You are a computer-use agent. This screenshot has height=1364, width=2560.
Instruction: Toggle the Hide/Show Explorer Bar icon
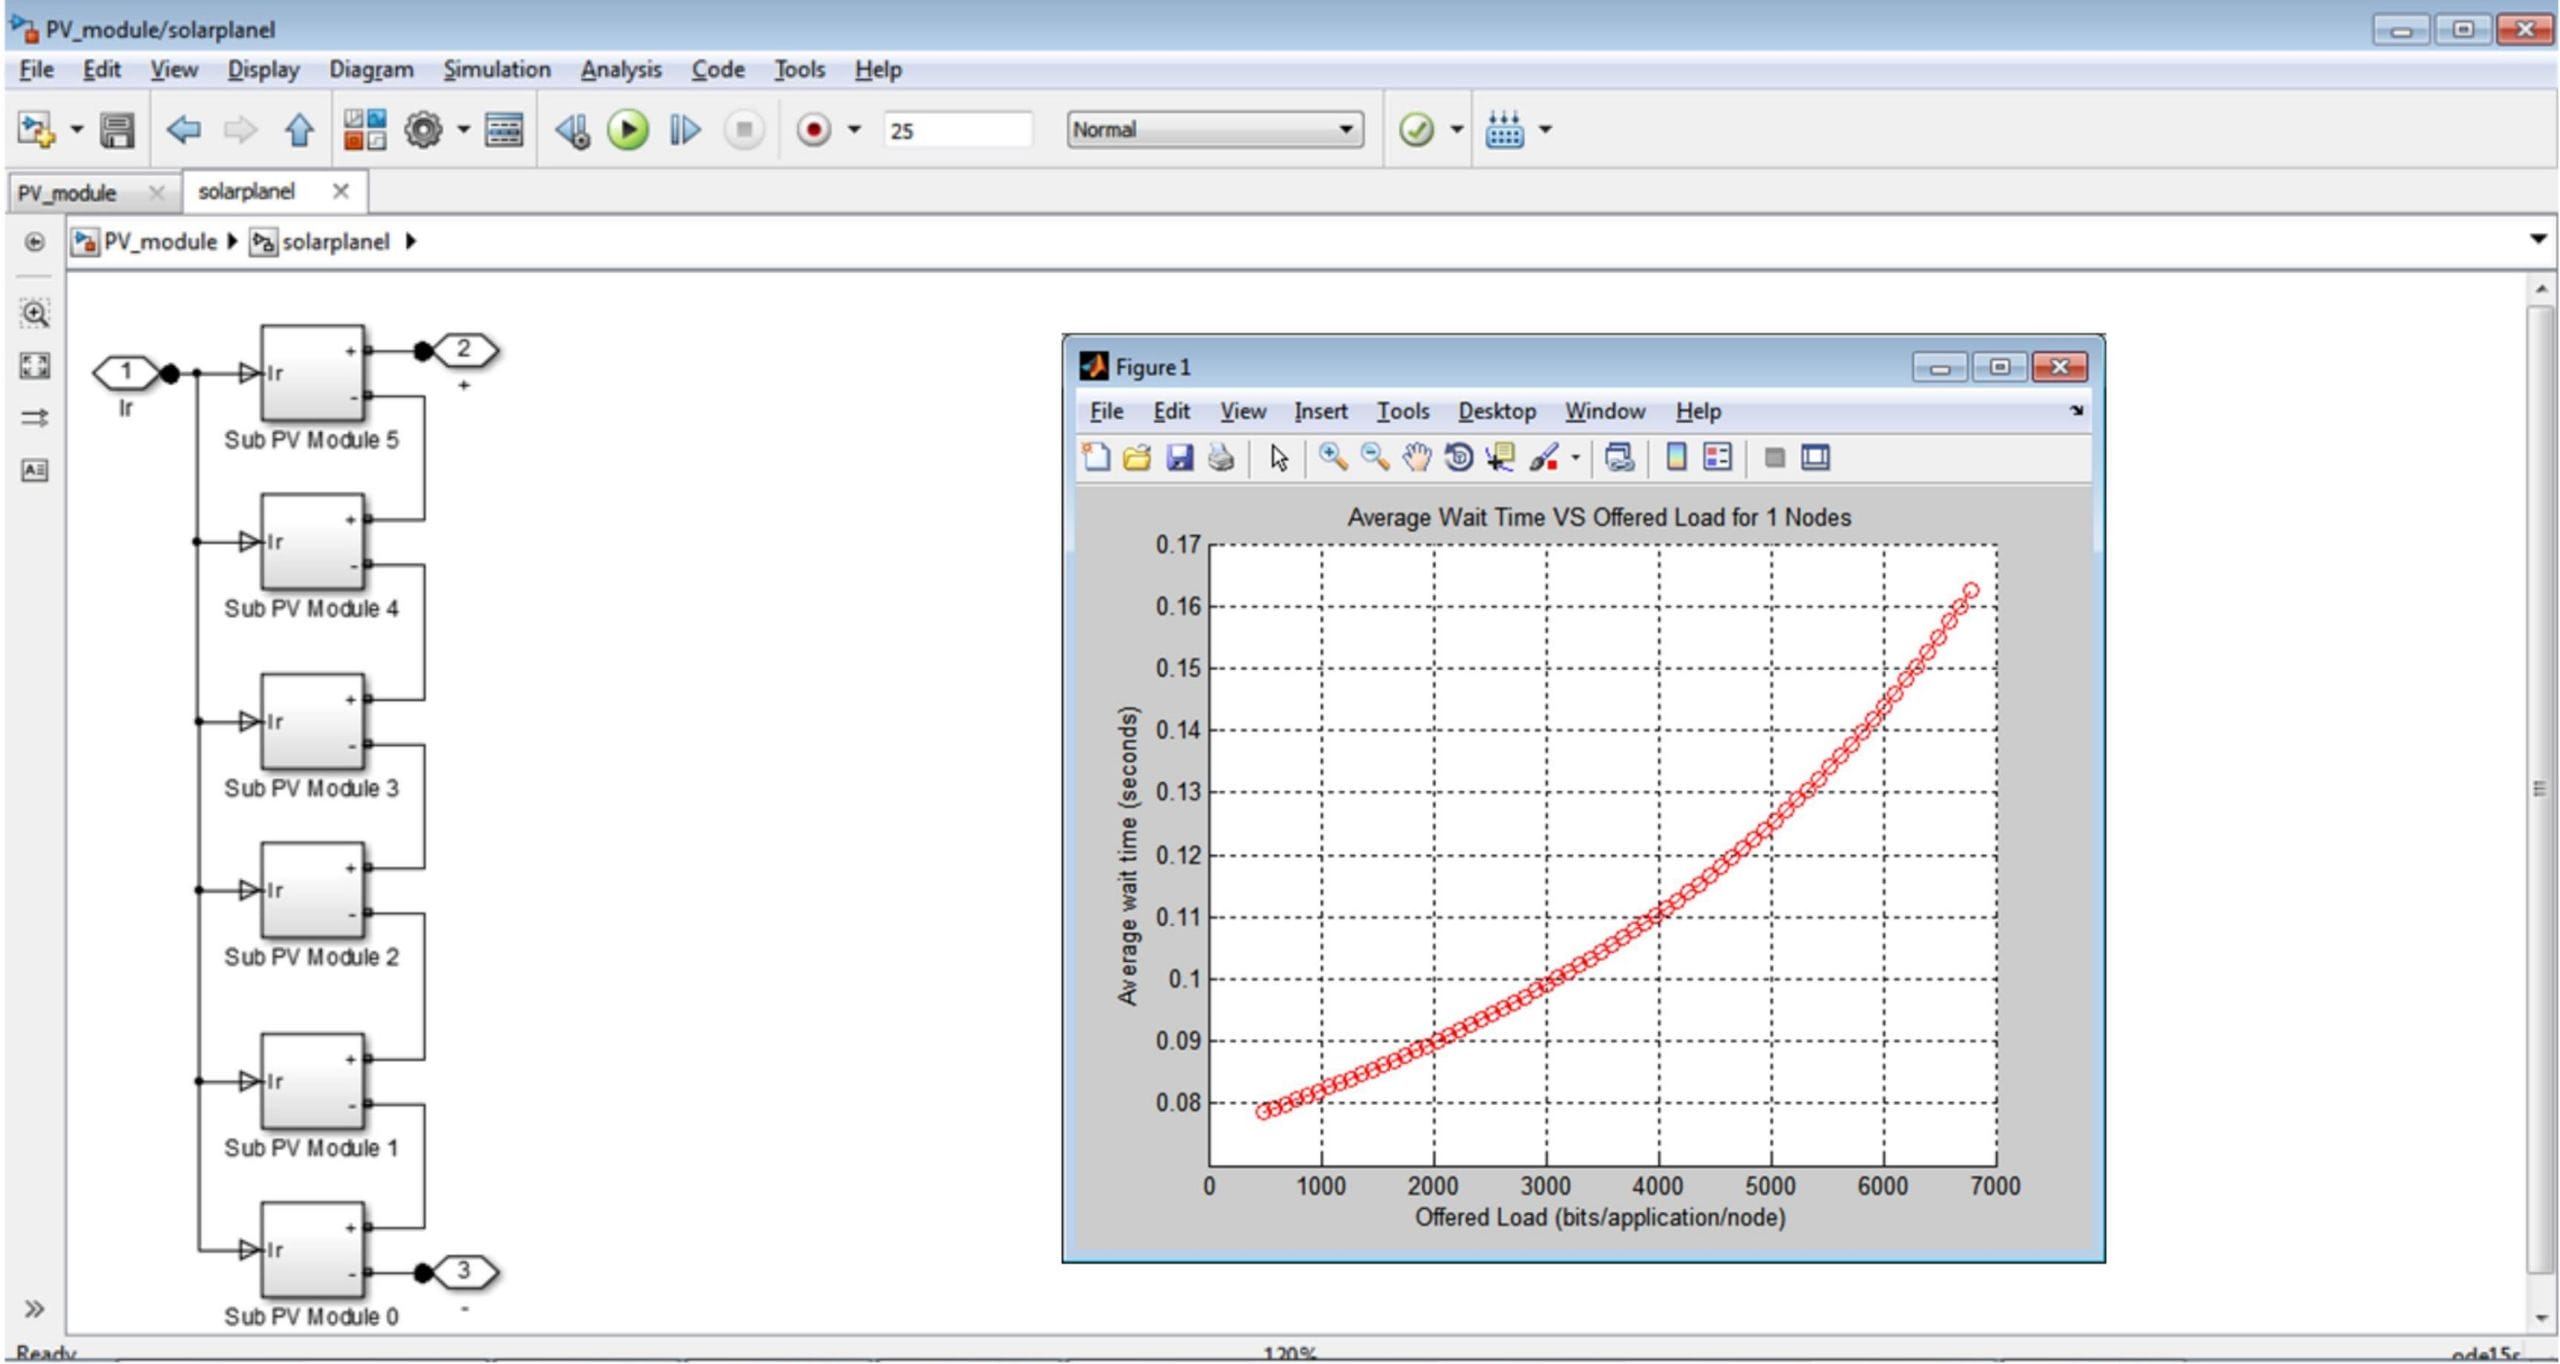[x=34, y=242]
